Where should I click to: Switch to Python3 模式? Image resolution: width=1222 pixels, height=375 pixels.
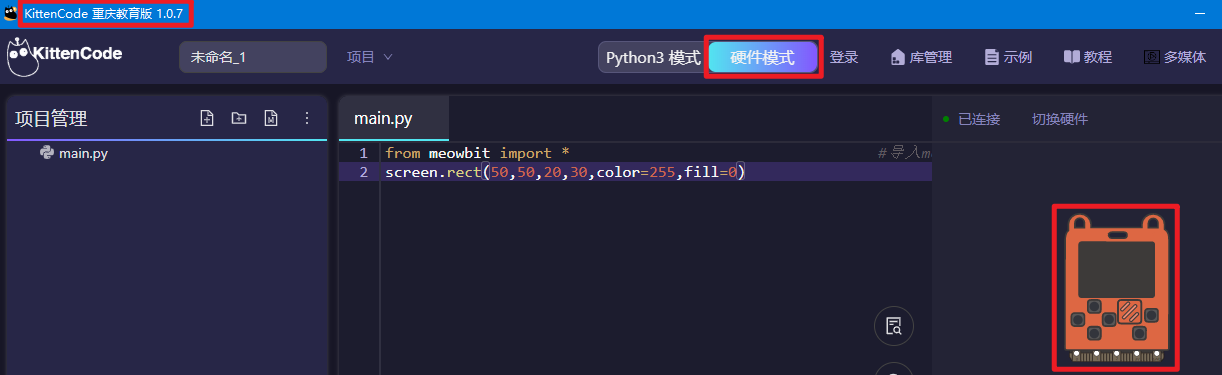click(x=652, y=58)
